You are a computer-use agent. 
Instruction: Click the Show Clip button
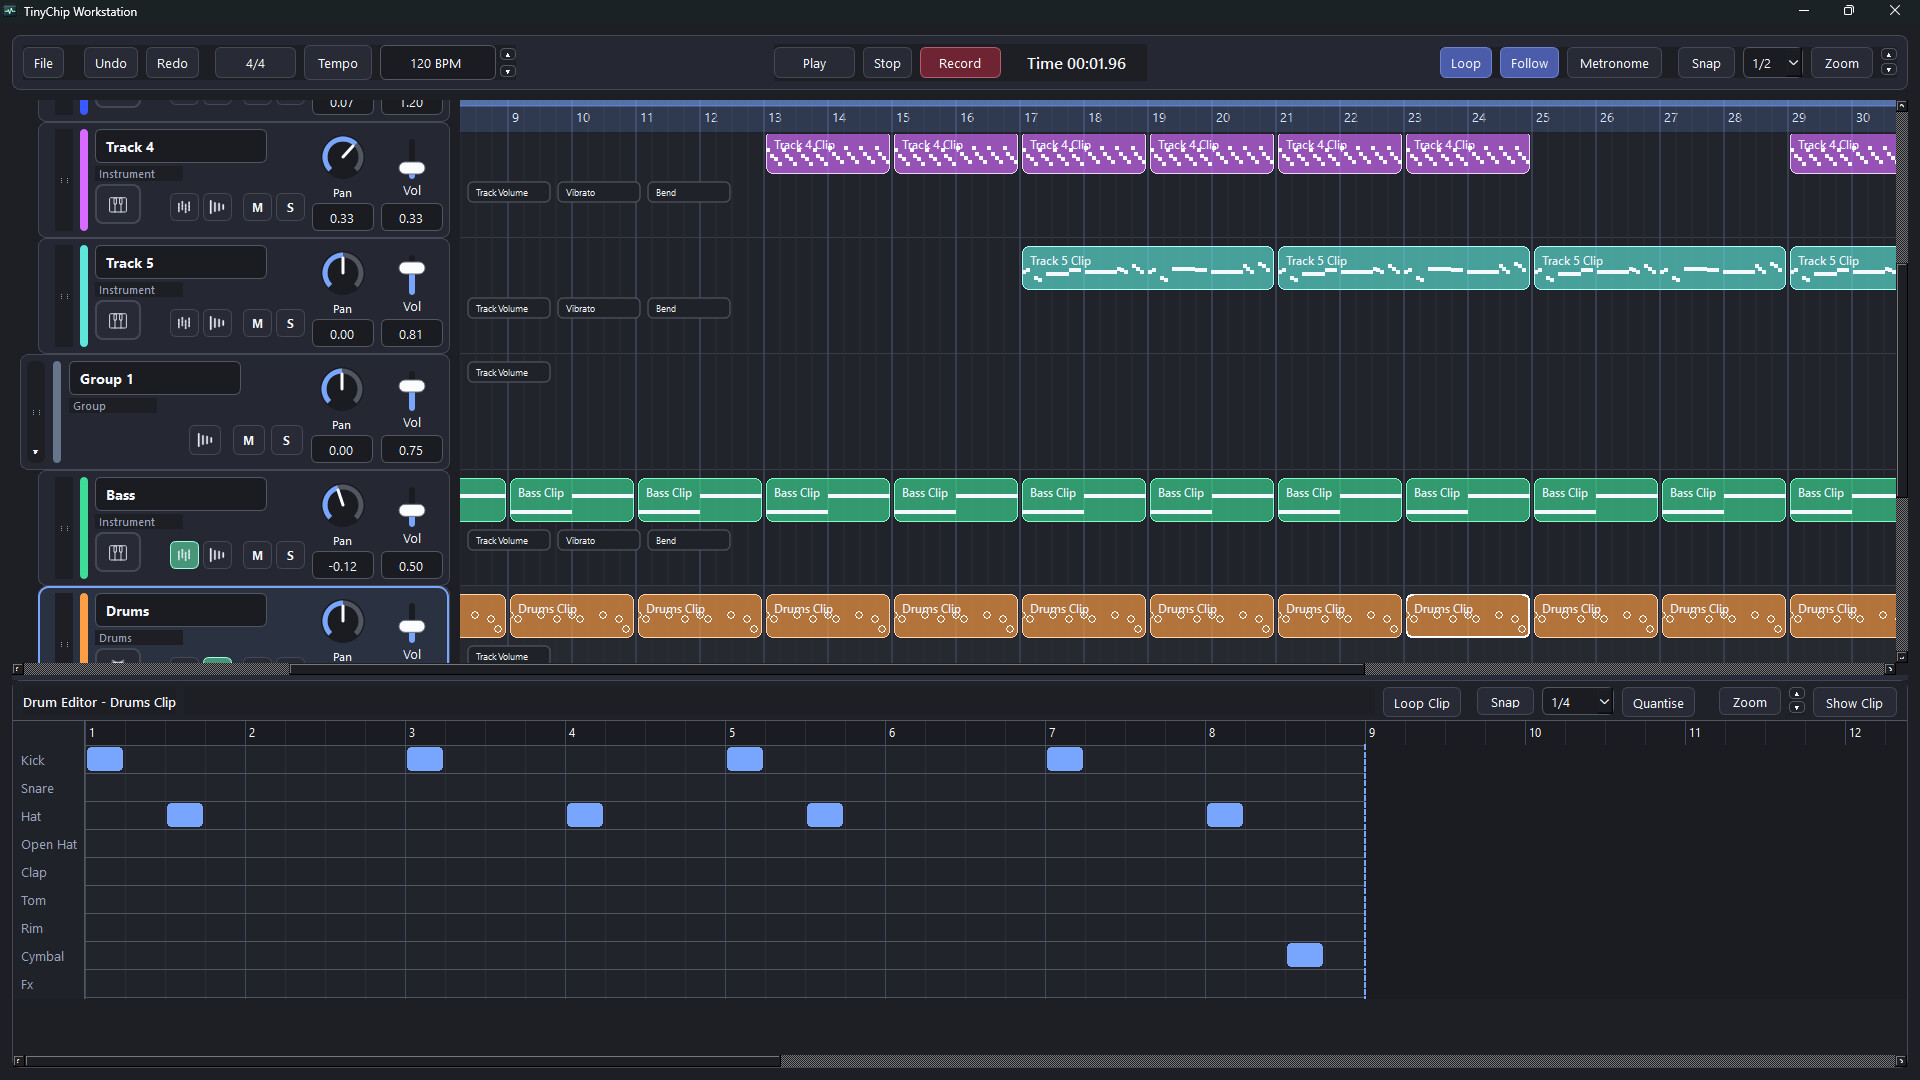(x=1854, y=703)
